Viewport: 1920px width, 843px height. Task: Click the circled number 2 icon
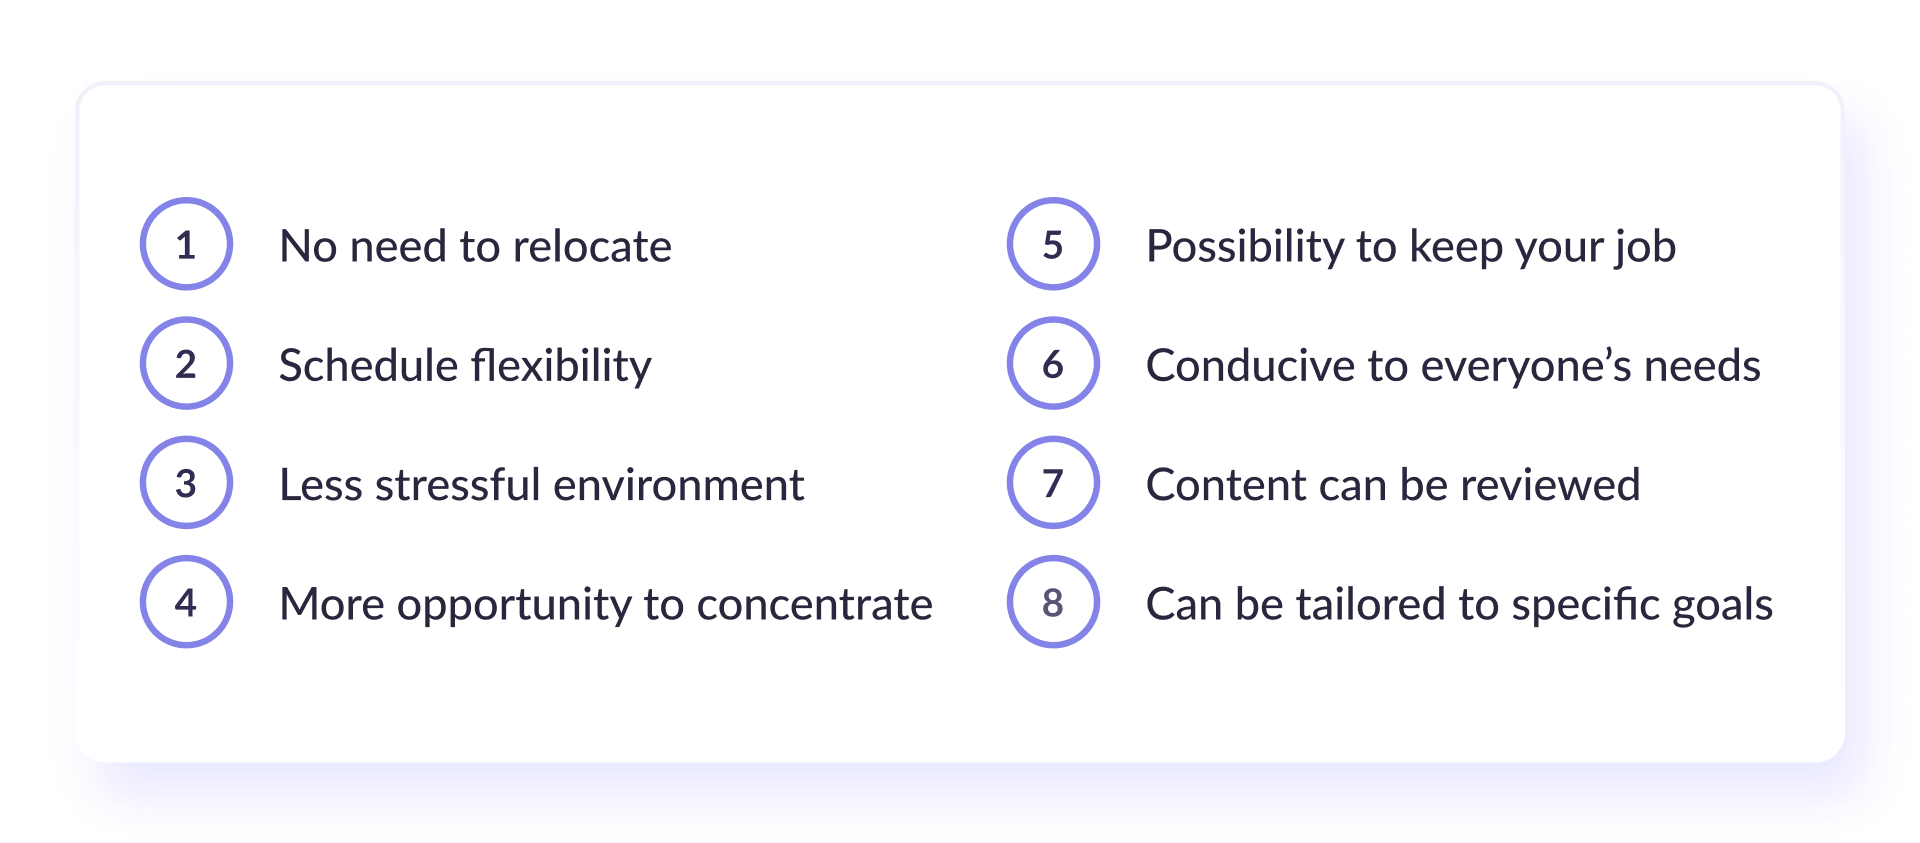point(186,364)
